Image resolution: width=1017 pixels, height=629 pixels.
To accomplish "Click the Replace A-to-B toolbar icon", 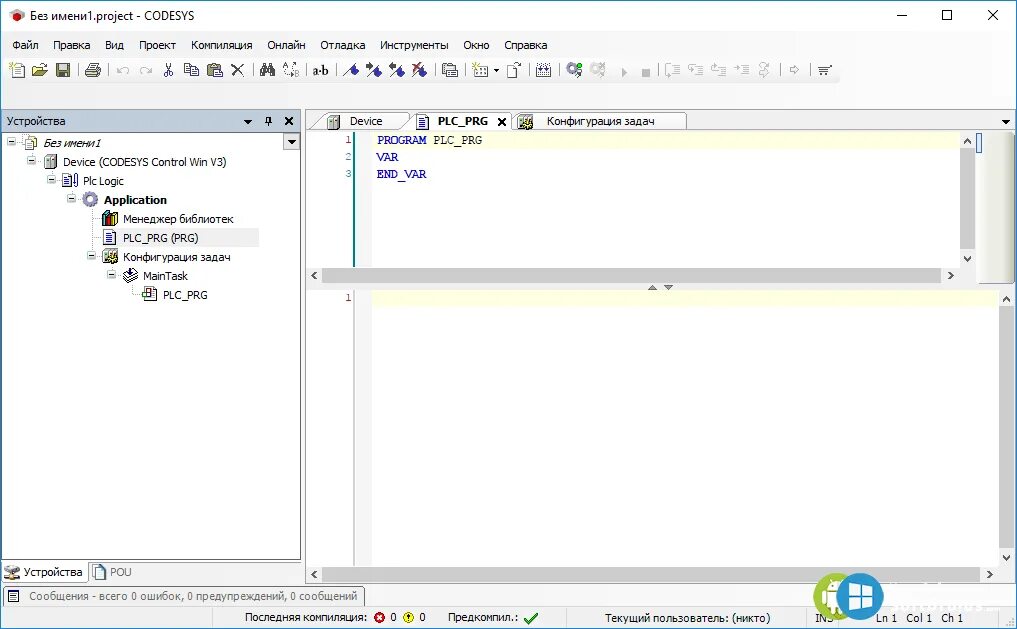I will click(291, 70).
